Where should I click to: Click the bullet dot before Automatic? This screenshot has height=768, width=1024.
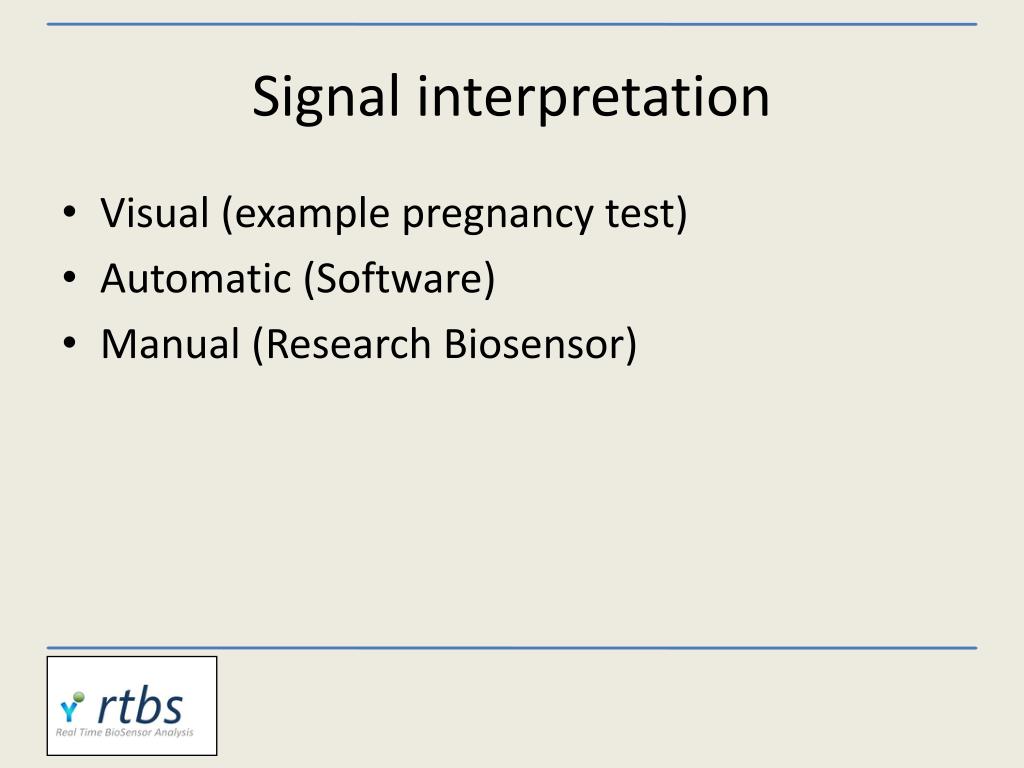click(70, 277)
